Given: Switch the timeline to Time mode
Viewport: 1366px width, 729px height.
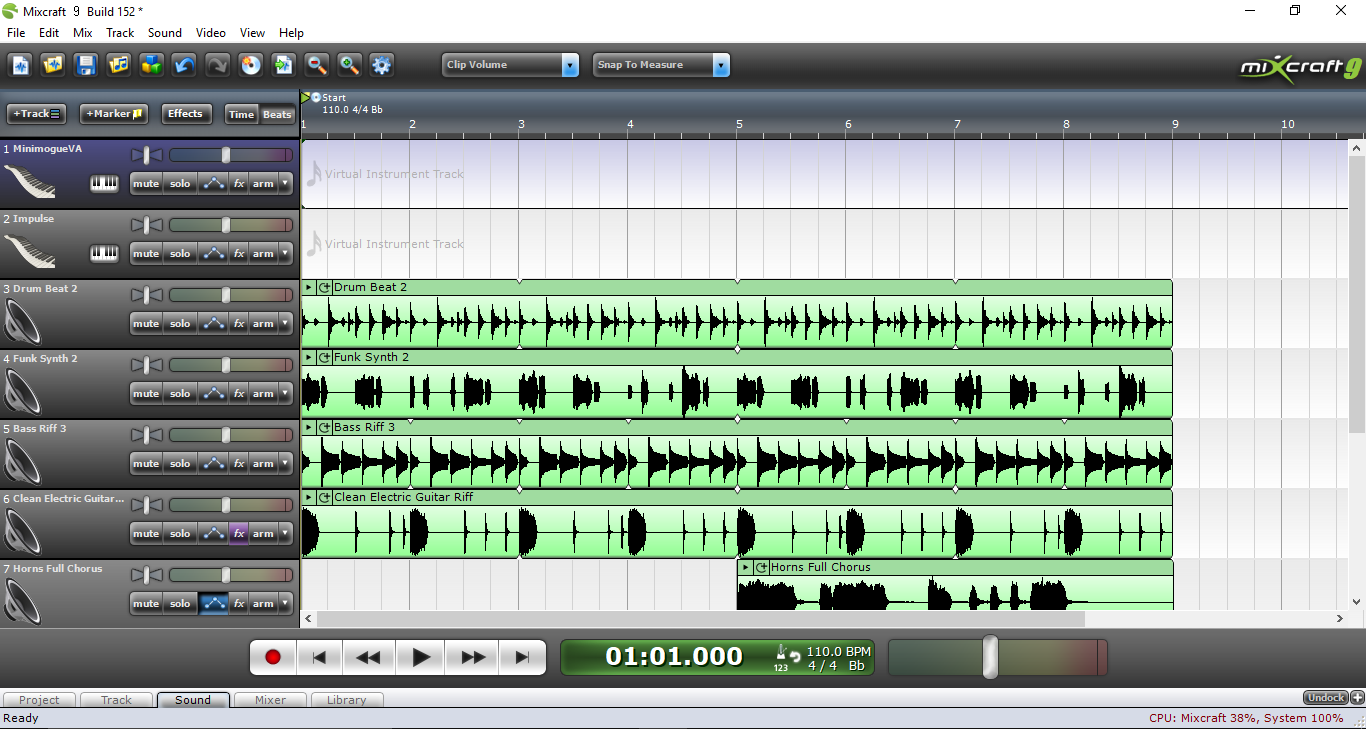Looking at the screenshot, I should [x=241, y=114].
